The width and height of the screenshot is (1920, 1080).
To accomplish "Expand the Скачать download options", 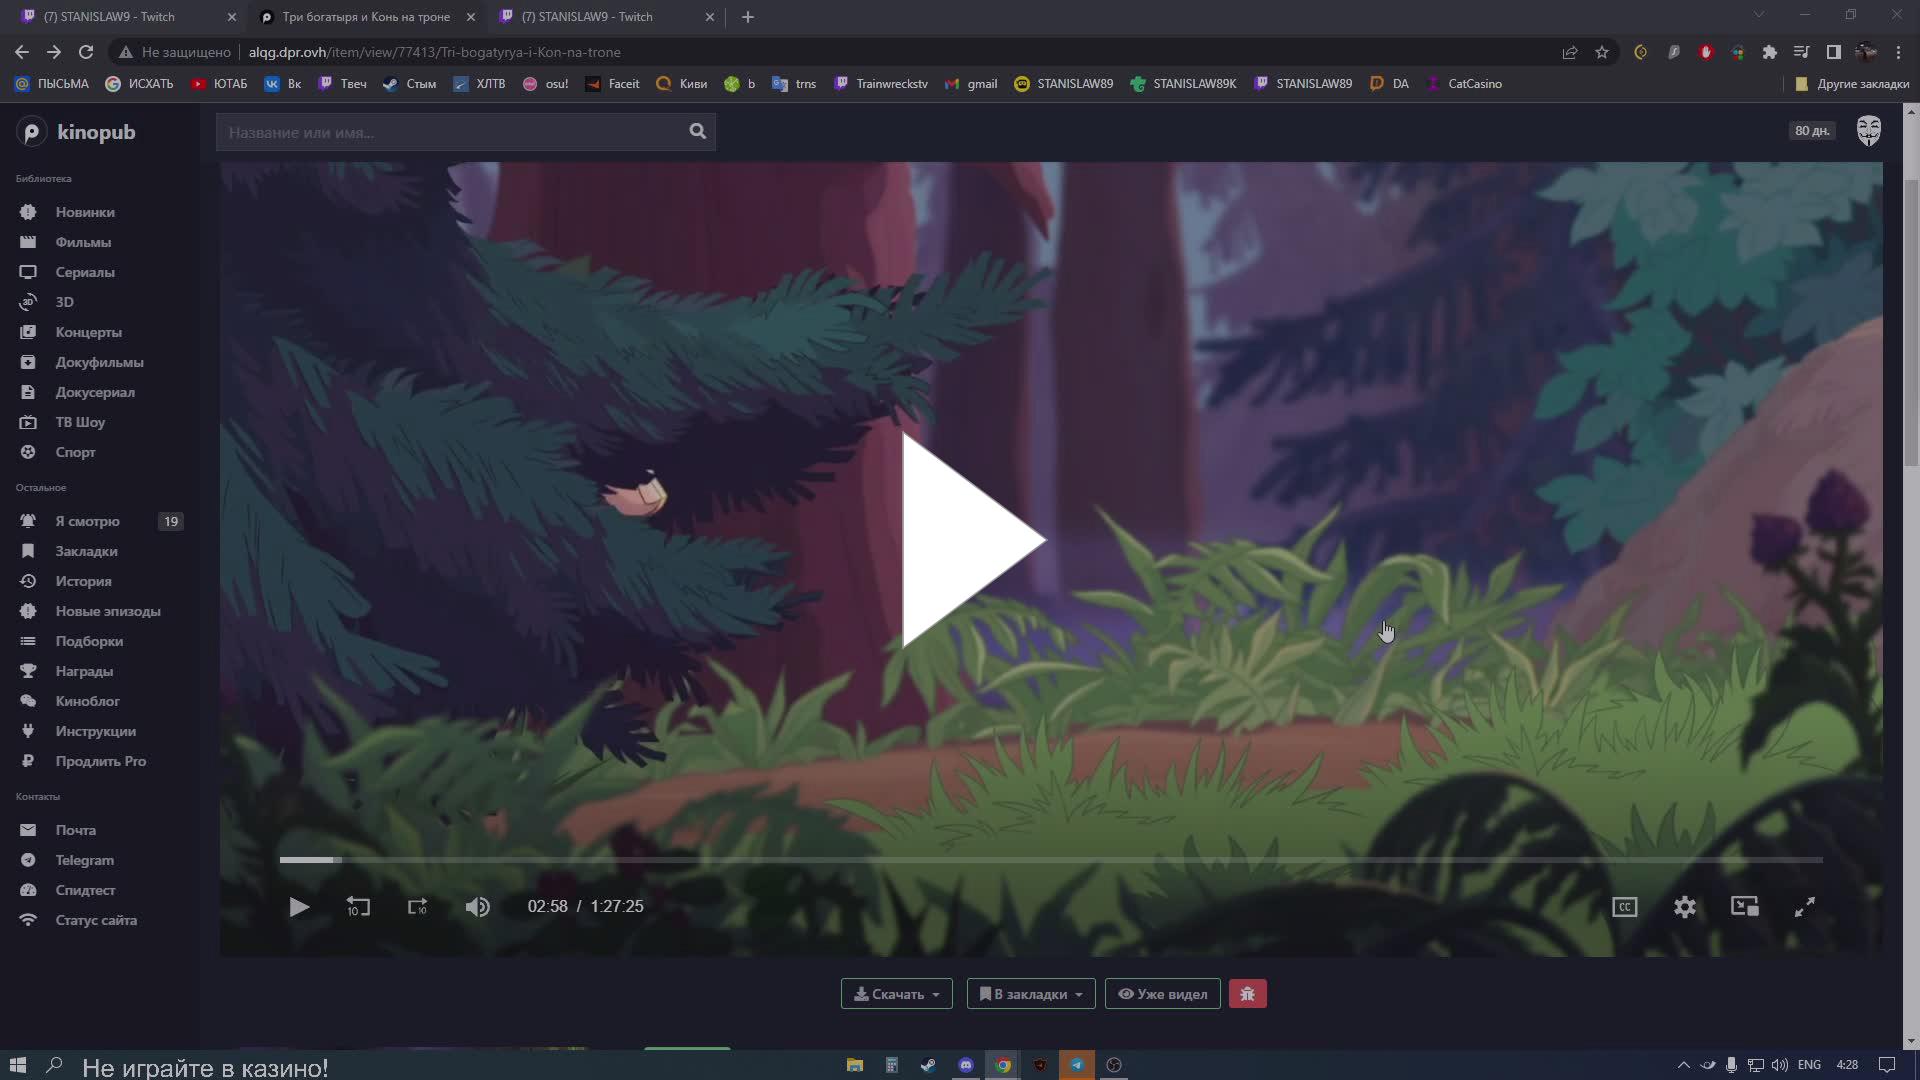I will click(x=896, y=993).
